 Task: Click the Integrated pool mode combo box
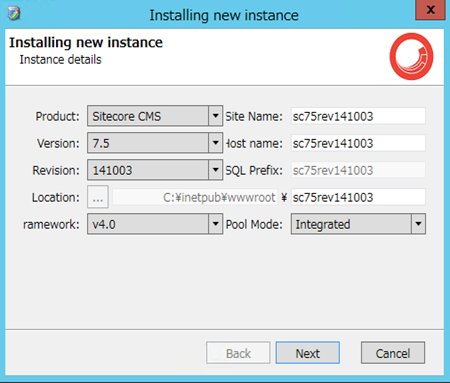click(x=358, y=224)
